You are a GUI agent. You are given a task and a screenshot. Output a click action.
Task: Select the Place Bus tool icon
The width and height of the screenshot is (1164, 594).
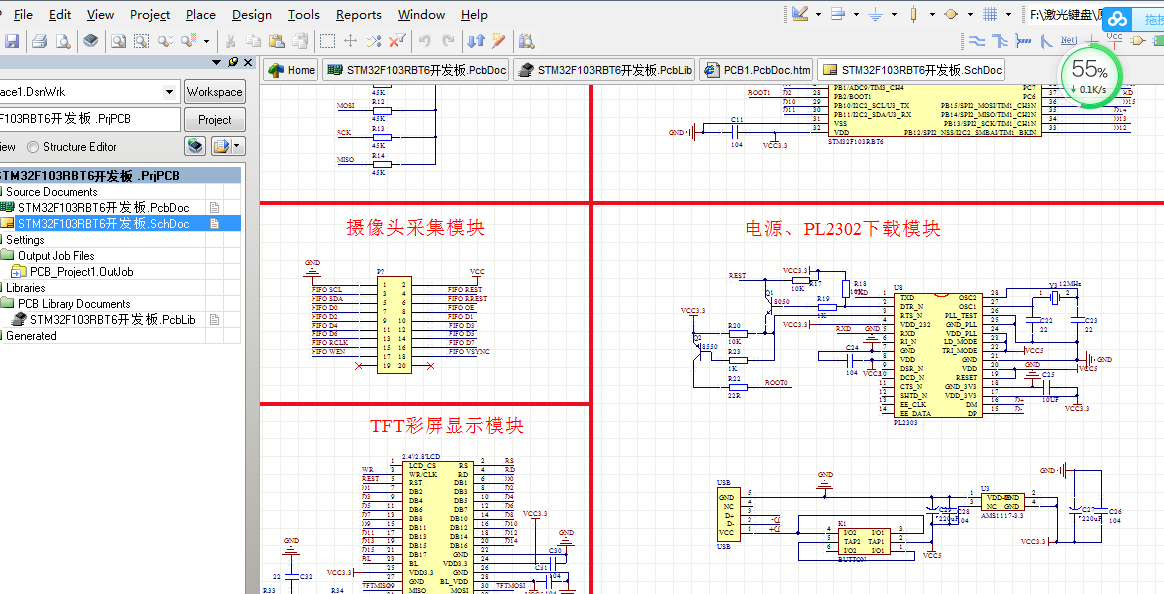[x=1001, y=41]
